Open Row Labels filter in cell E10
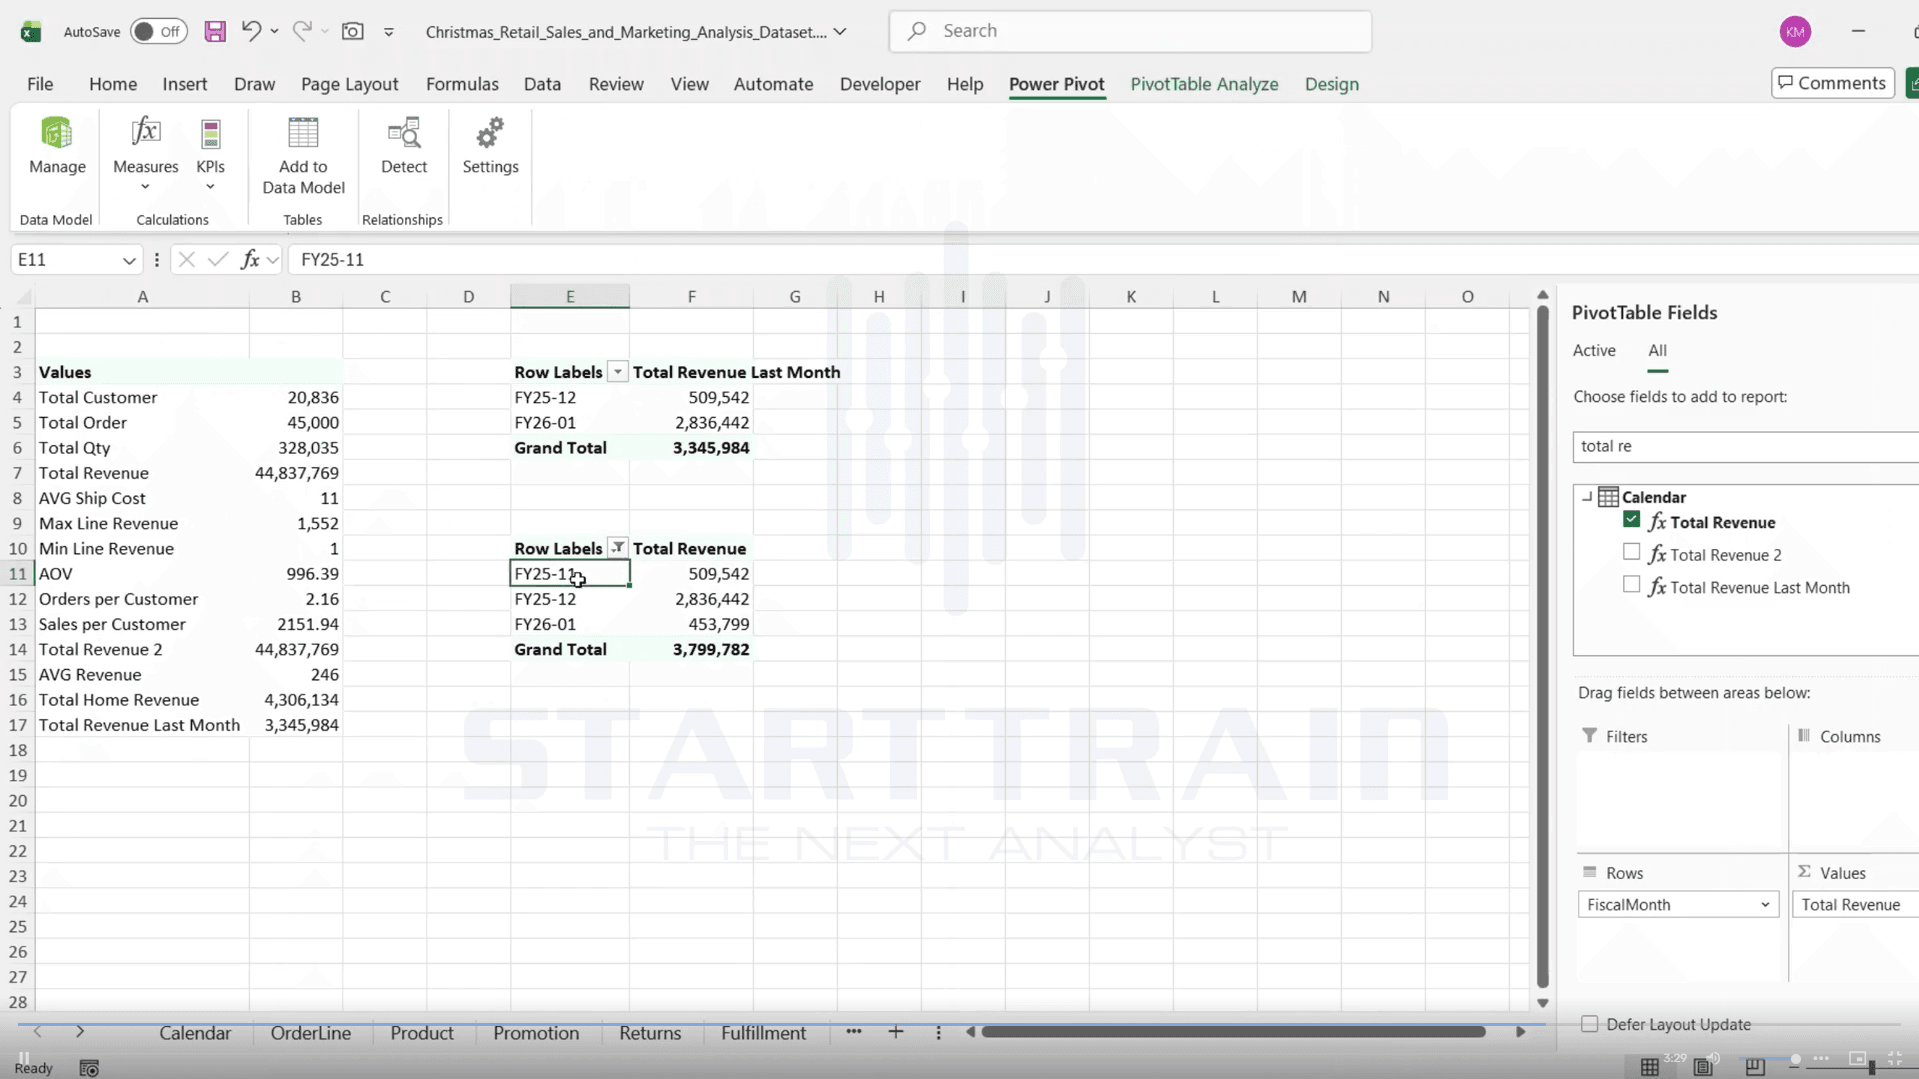Viewport: 1919px width, 1079px height. (x=617, y=548)
